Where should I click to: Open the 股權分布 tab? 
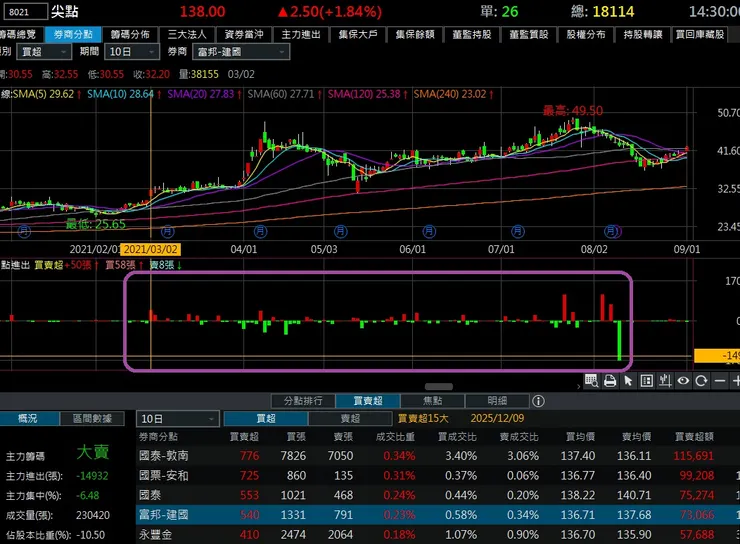(x=586, y=34)
